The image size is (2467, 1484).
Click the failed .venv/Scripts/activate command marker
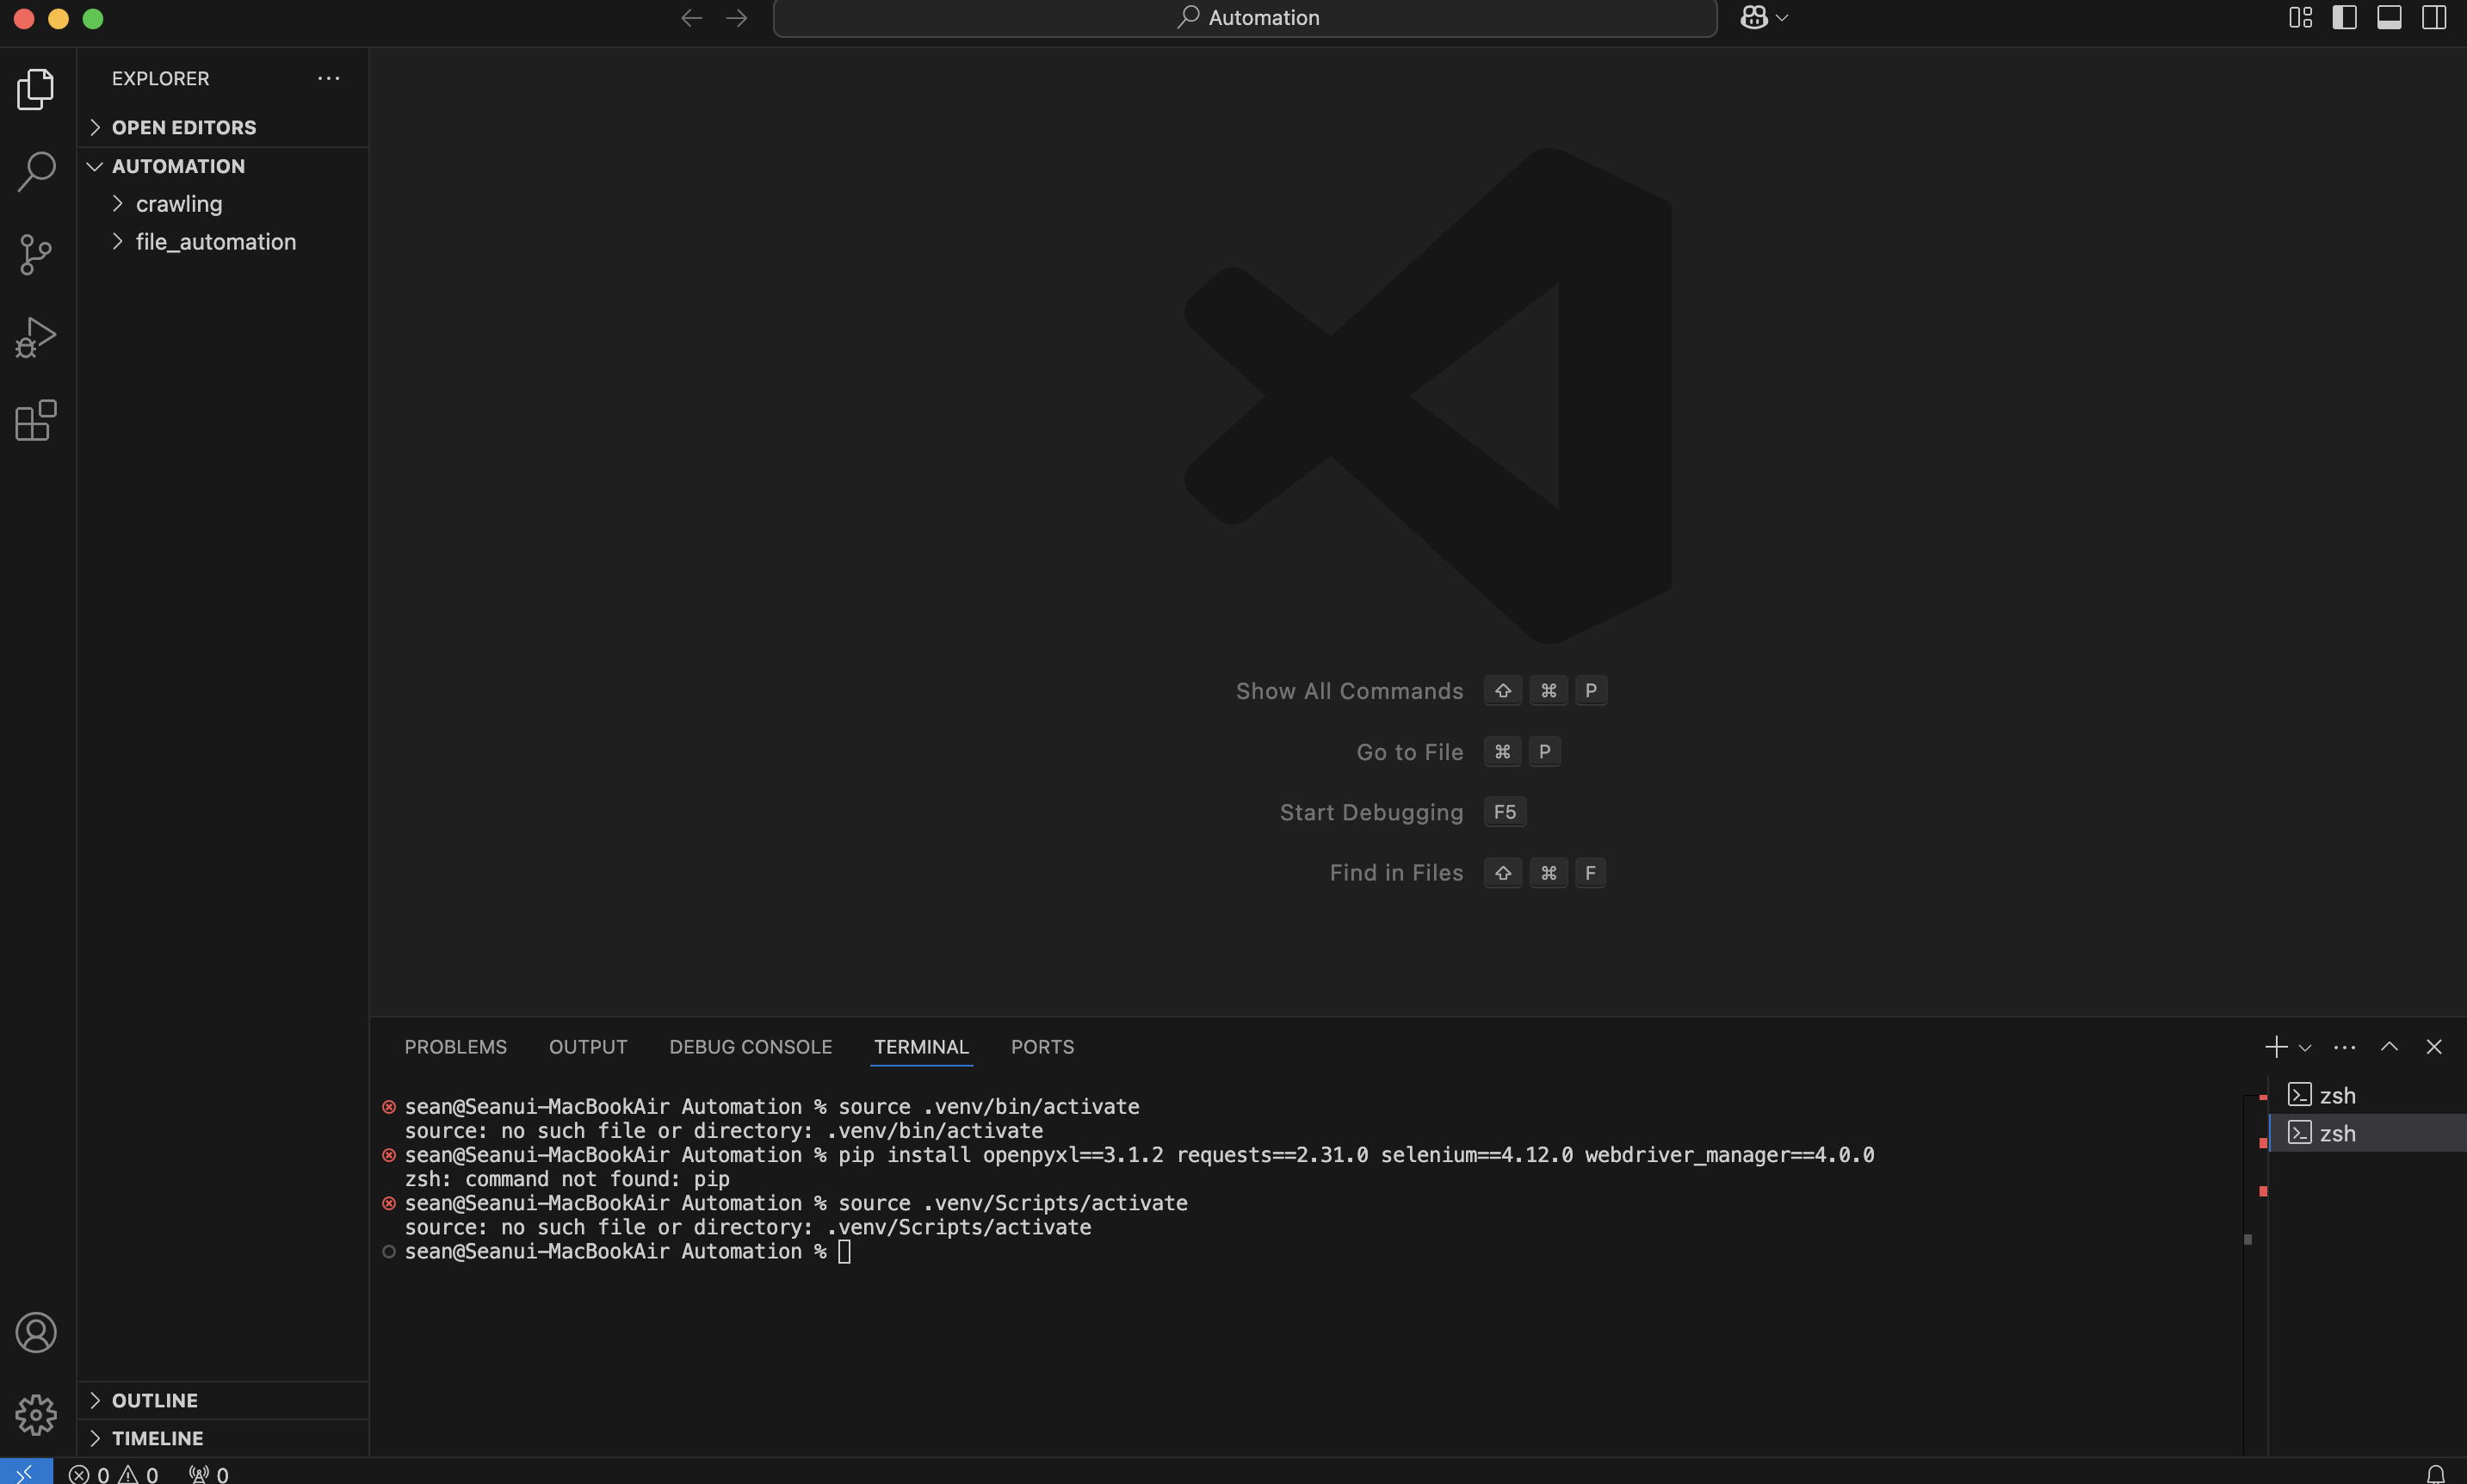[389, 1203]
